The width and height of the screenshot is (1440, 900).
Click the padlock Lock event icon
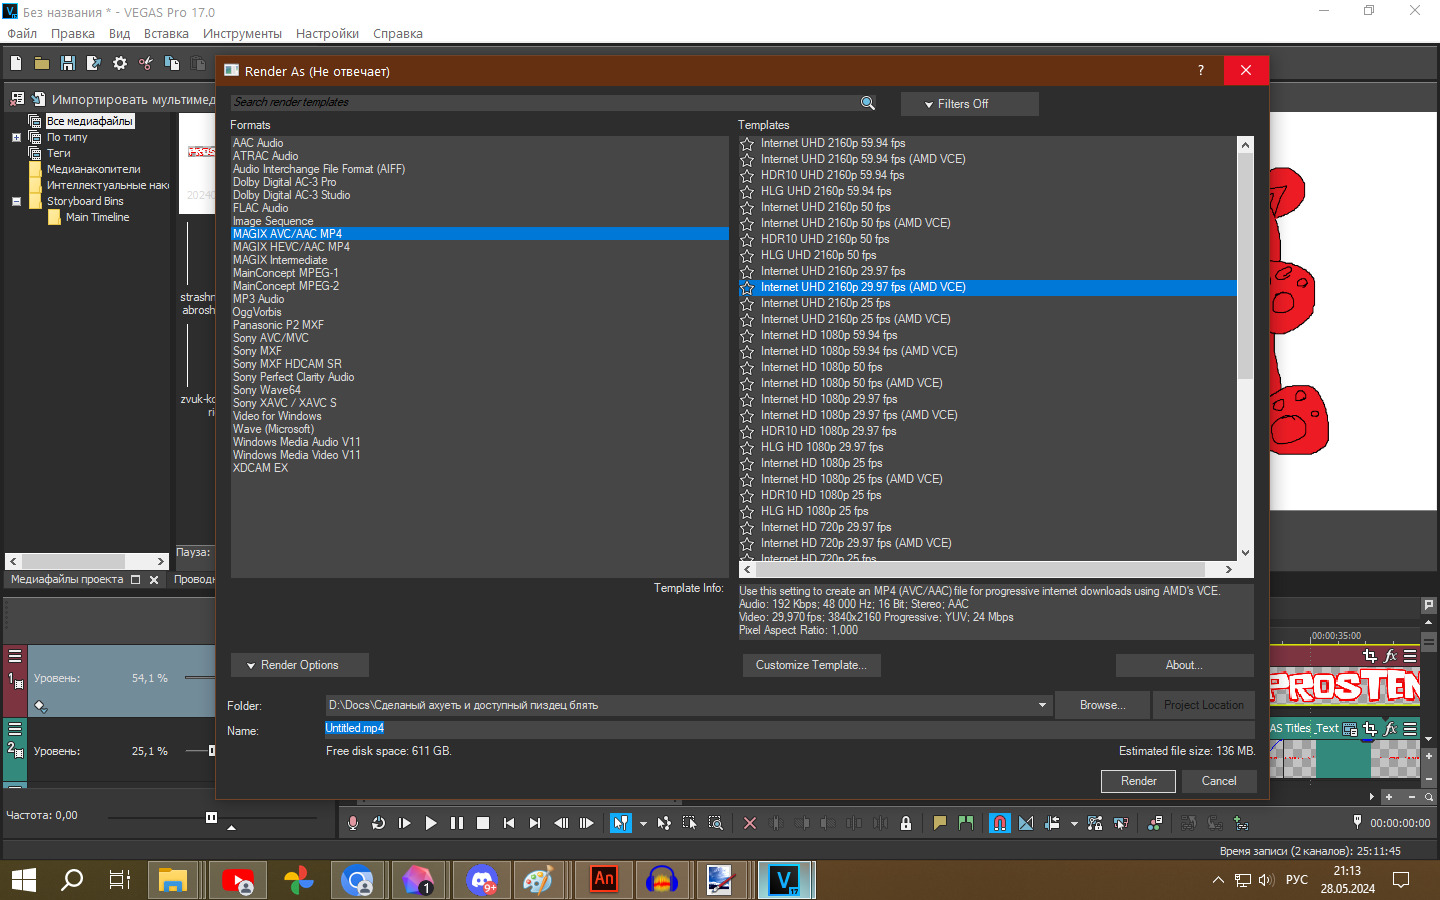pyautogui.click(x=906, y=823)
